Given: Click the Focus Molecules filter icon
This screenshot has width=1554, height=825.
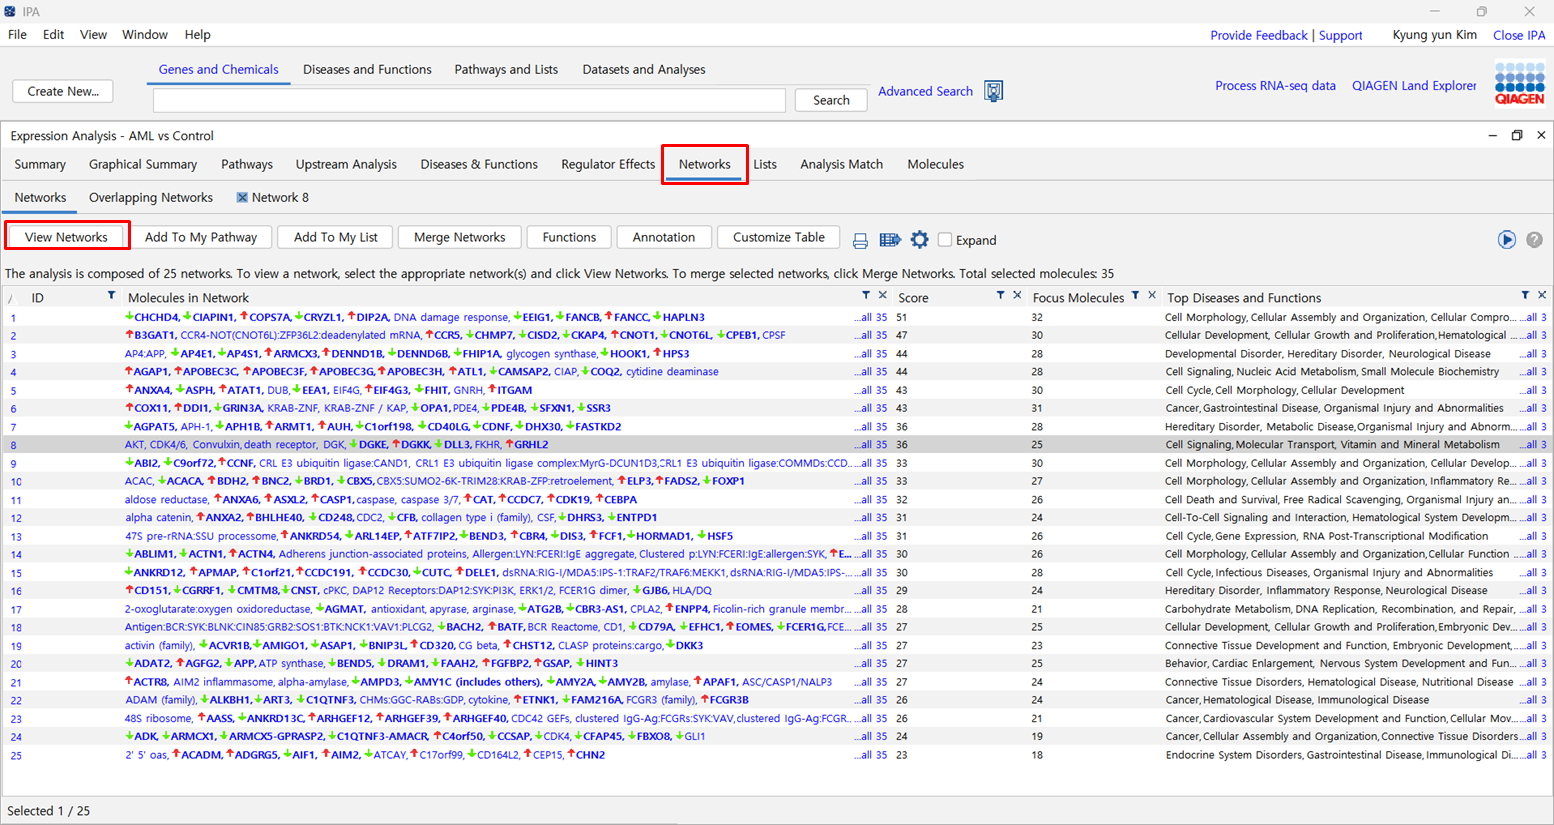Looking at the screenshot, I should [1135, 296].
